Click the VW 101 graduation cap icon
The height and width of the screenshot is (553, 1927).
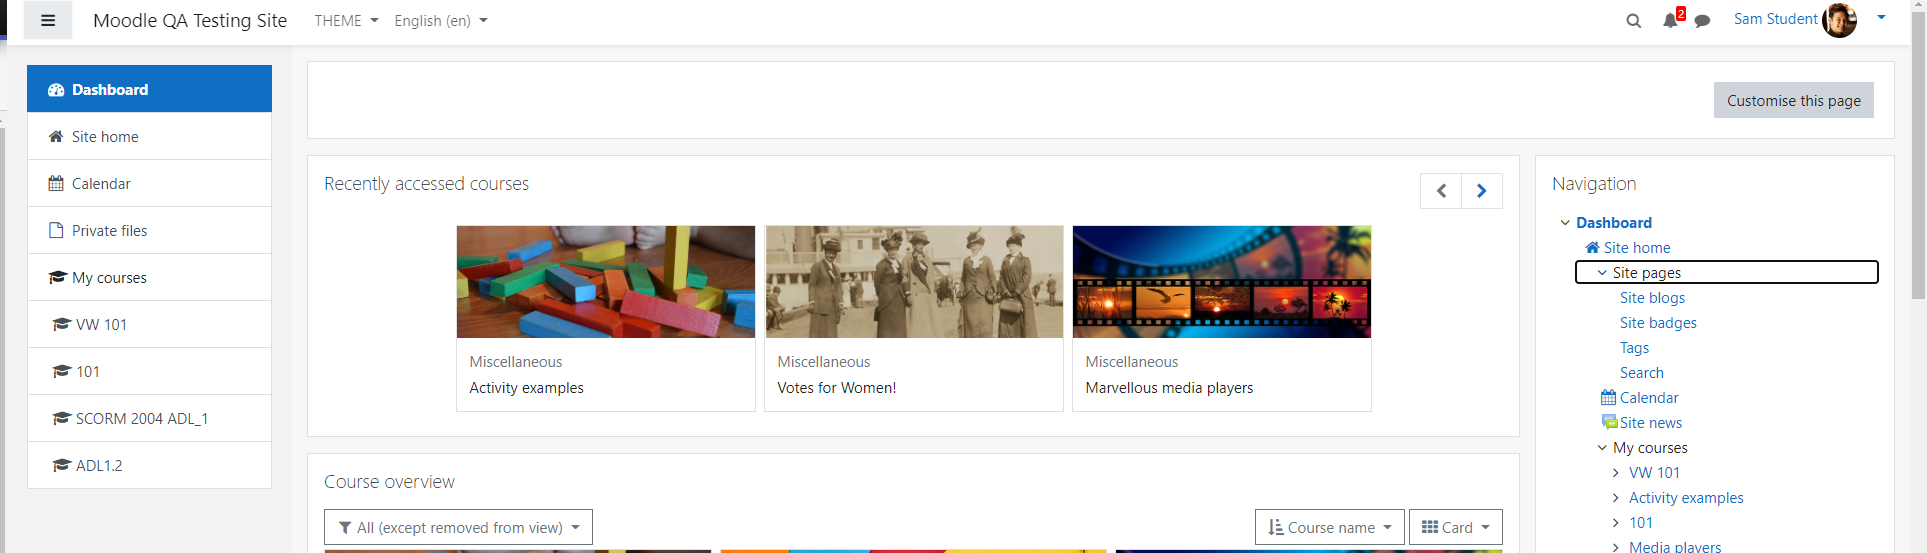click(61, 325)
